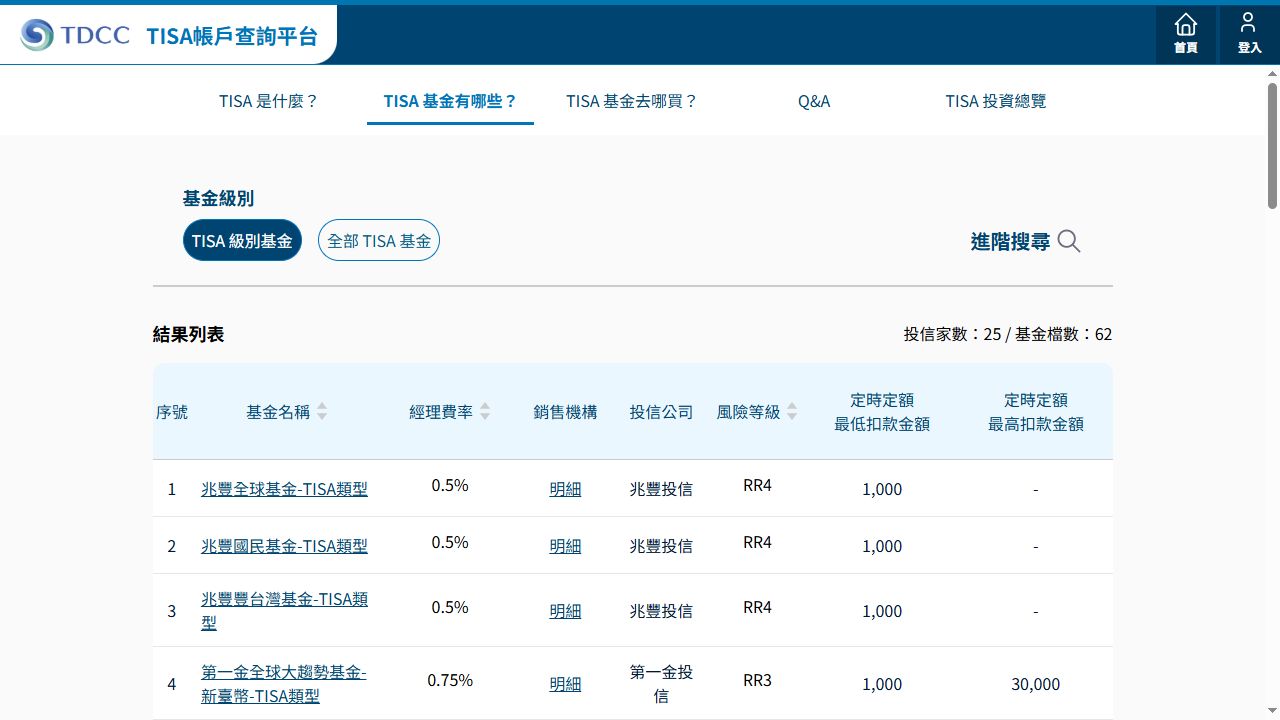Screen dimensions: 1280x720
Task: Sort by management fee rate arrows
Action: point(485,411)
